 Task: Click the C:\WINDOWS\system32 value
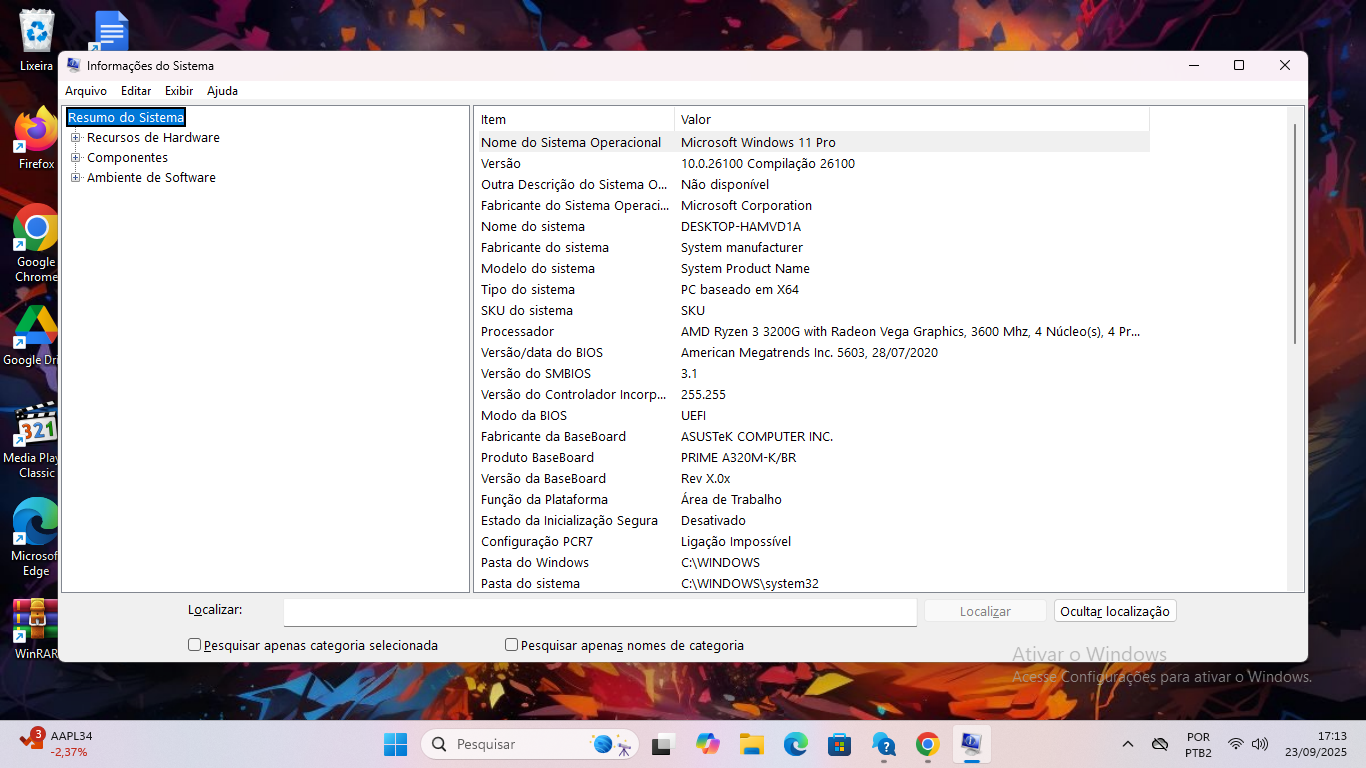[x=750, y=584]
